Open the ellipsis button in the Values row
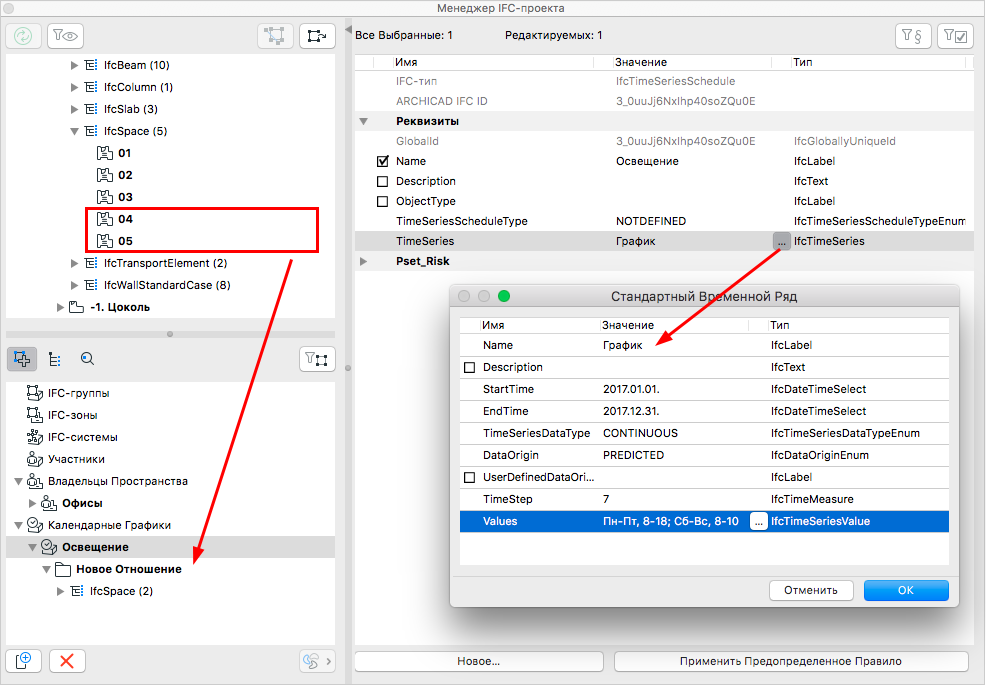 [x=759, y=522]
